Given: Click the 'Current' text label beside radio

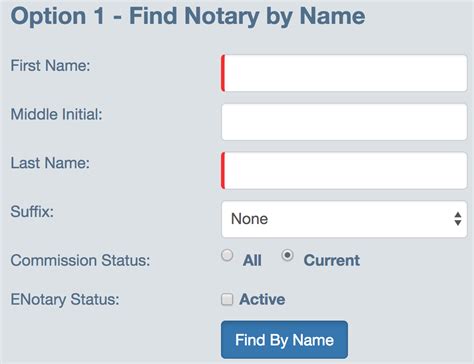Looking at the screenshot, I should (x=332, y=260).
